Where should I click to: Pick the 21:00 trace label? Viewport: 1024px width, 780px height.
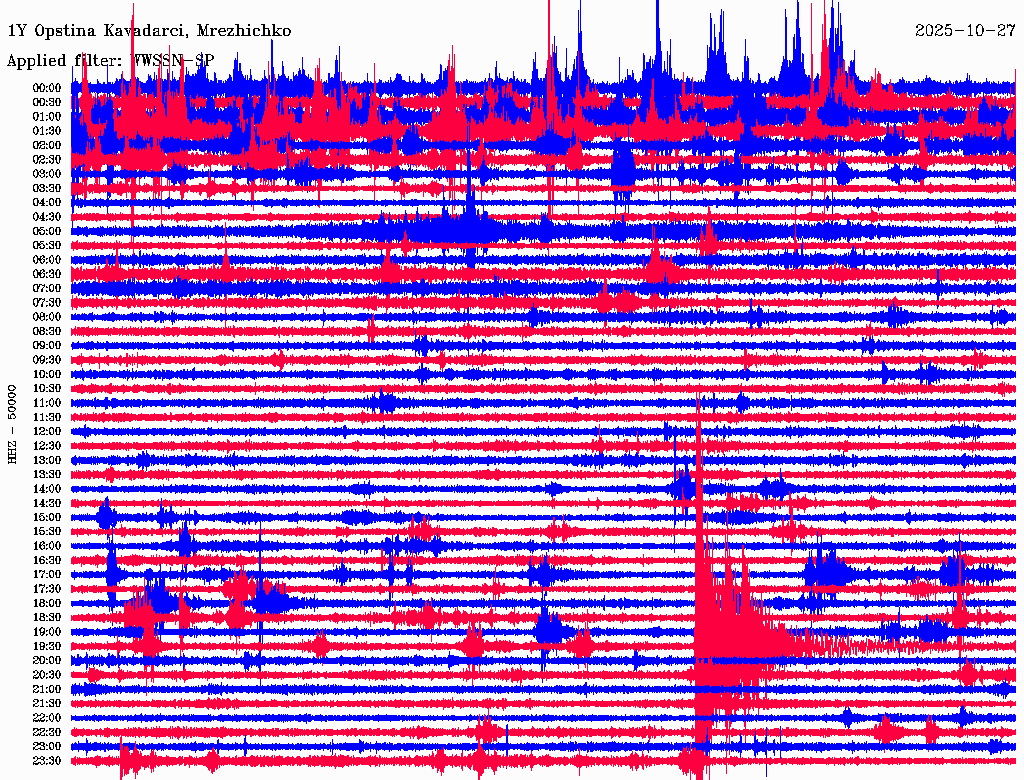click(47, 689)
